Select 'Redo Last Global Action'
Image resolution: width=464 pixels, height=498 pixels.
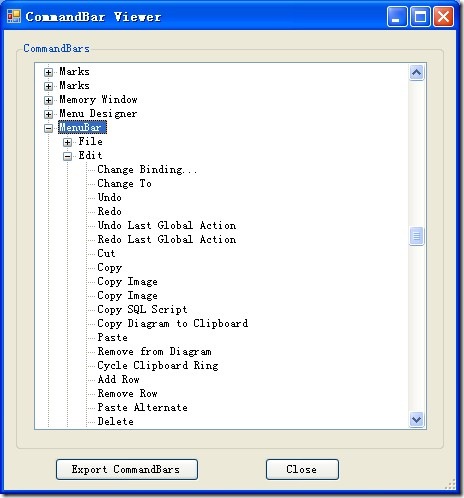click(167, 239)
